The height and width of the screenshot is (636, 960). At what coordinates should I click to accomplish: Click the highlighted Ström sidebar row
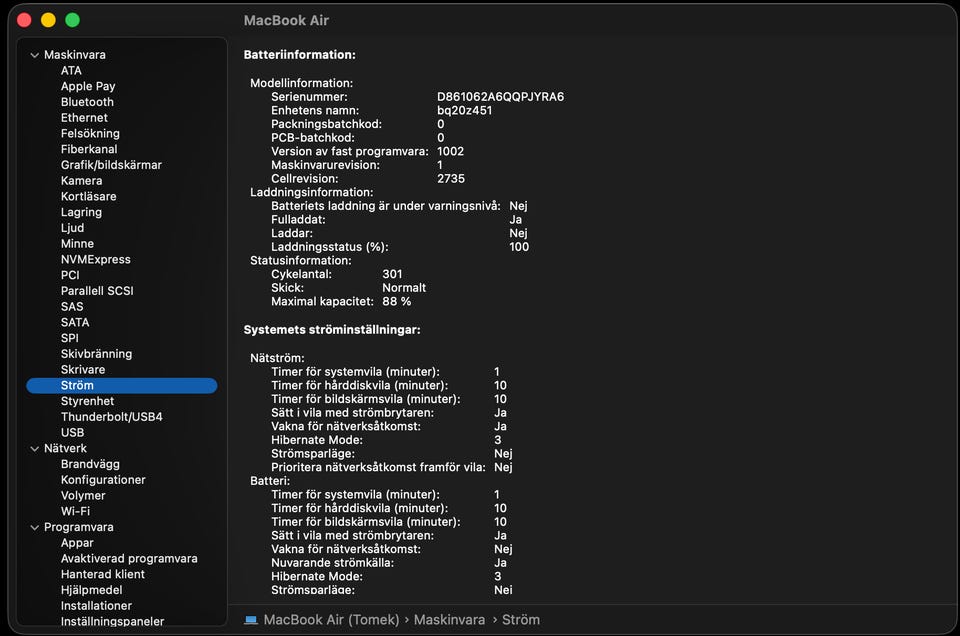pos(122,386)
